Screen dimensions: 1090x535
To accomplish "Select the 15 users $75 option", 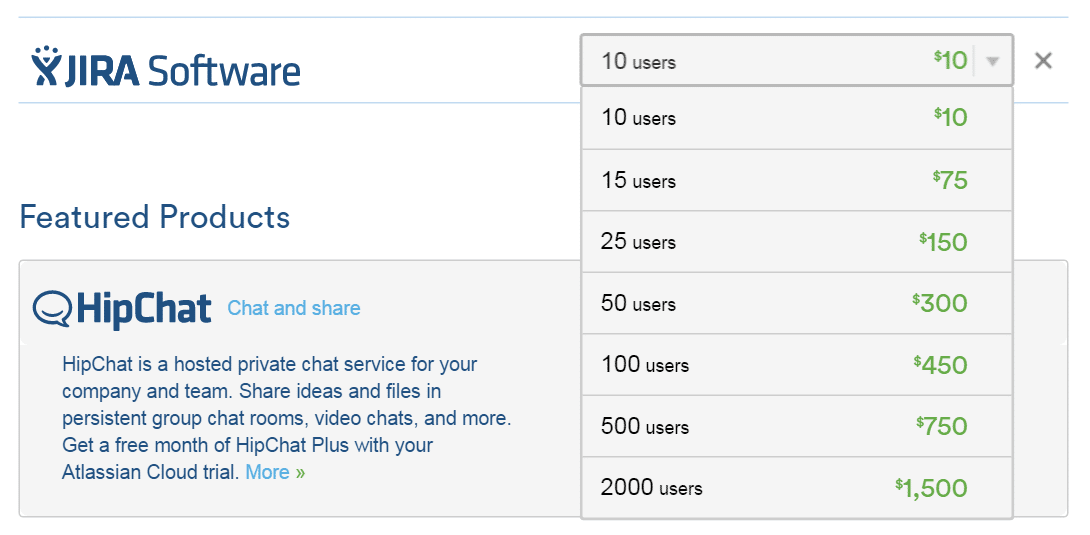I will click(797, 181).
